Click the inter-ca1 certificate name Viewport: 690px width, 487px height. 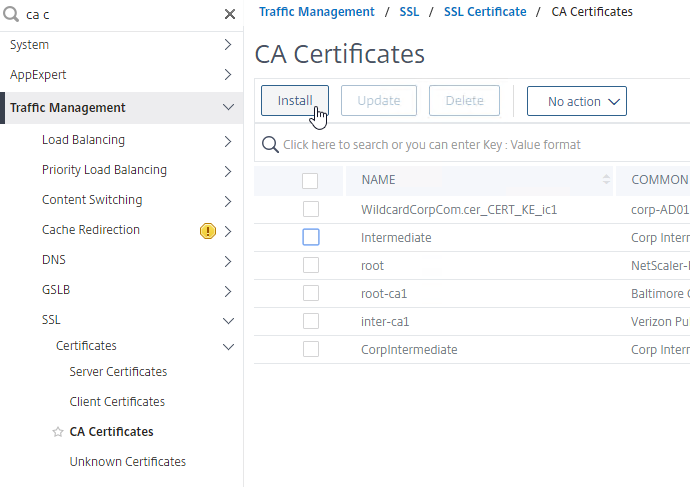[385, 322]
